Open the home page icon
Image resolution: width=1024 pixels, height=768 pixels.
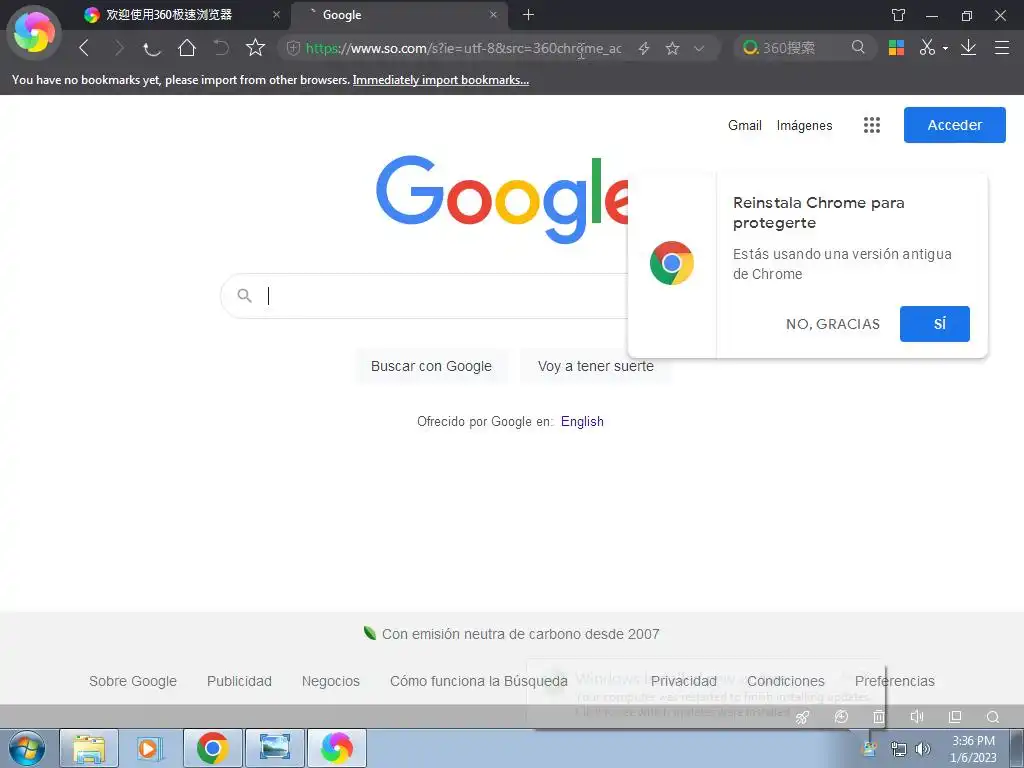[187, 48]
